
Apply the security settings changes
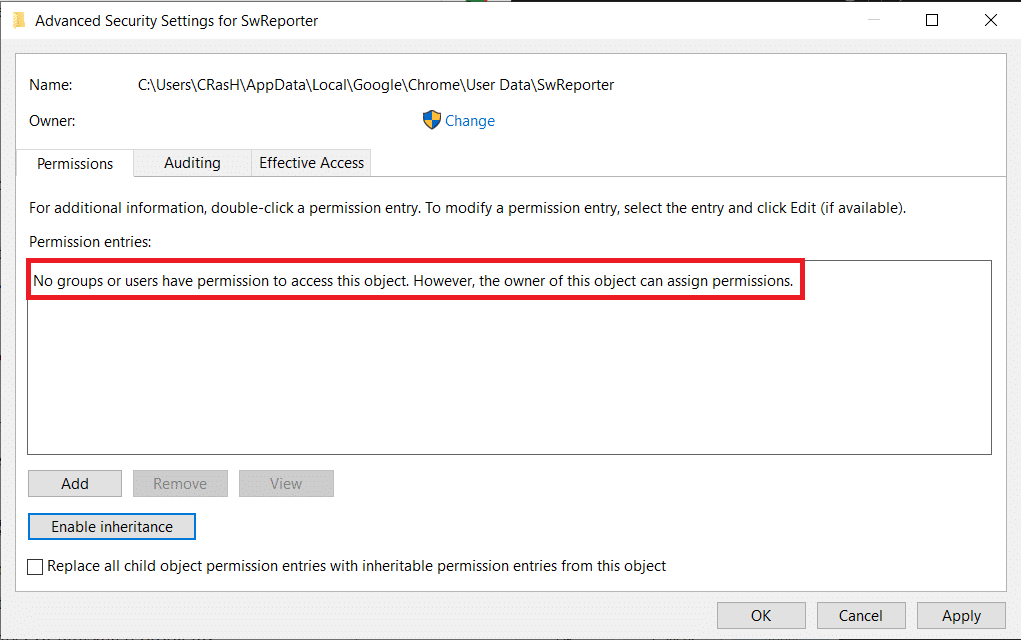tap(961, 616)
